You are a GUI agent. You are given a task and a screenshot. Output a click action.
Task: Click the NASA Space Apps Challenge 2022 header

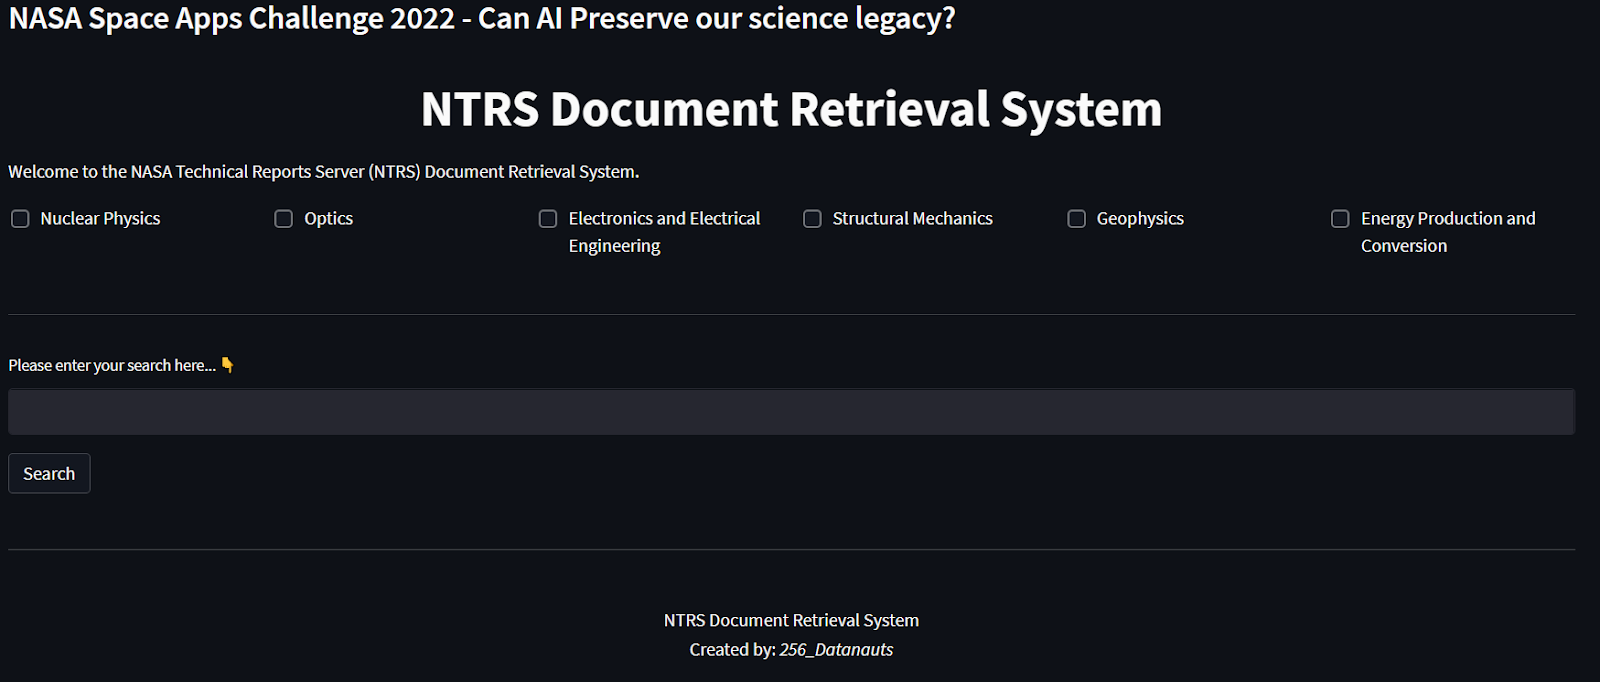tap(482, 19)
